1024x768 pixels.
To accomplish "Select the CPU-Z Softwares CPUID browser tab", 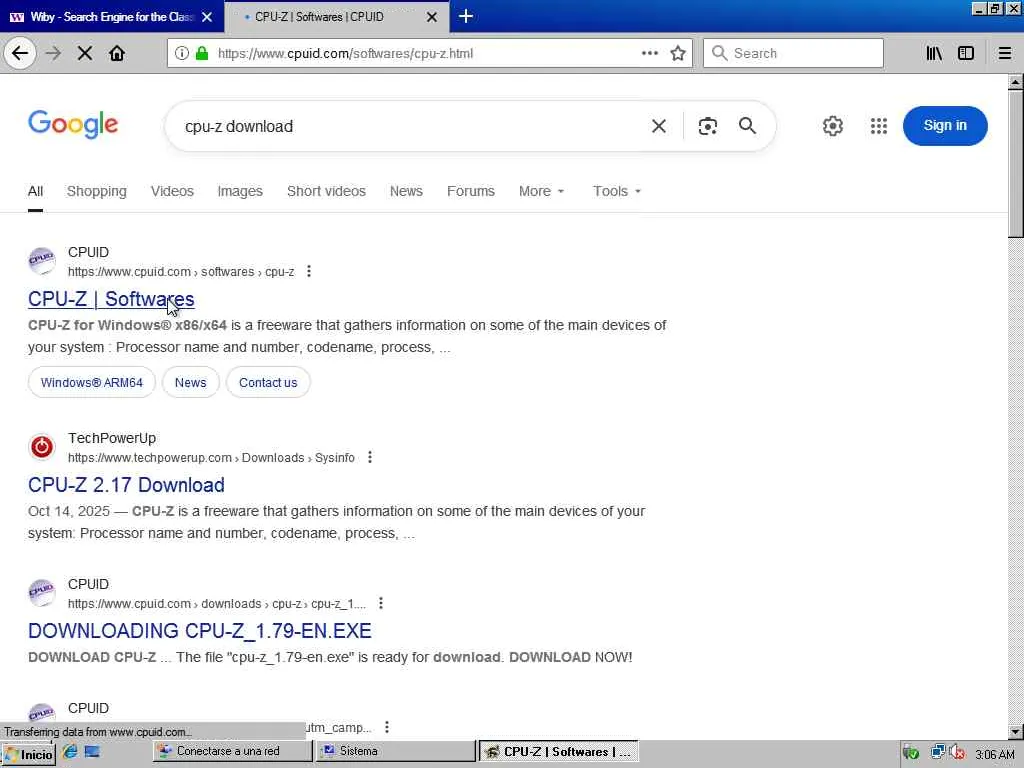I will (x=336, y=17).
